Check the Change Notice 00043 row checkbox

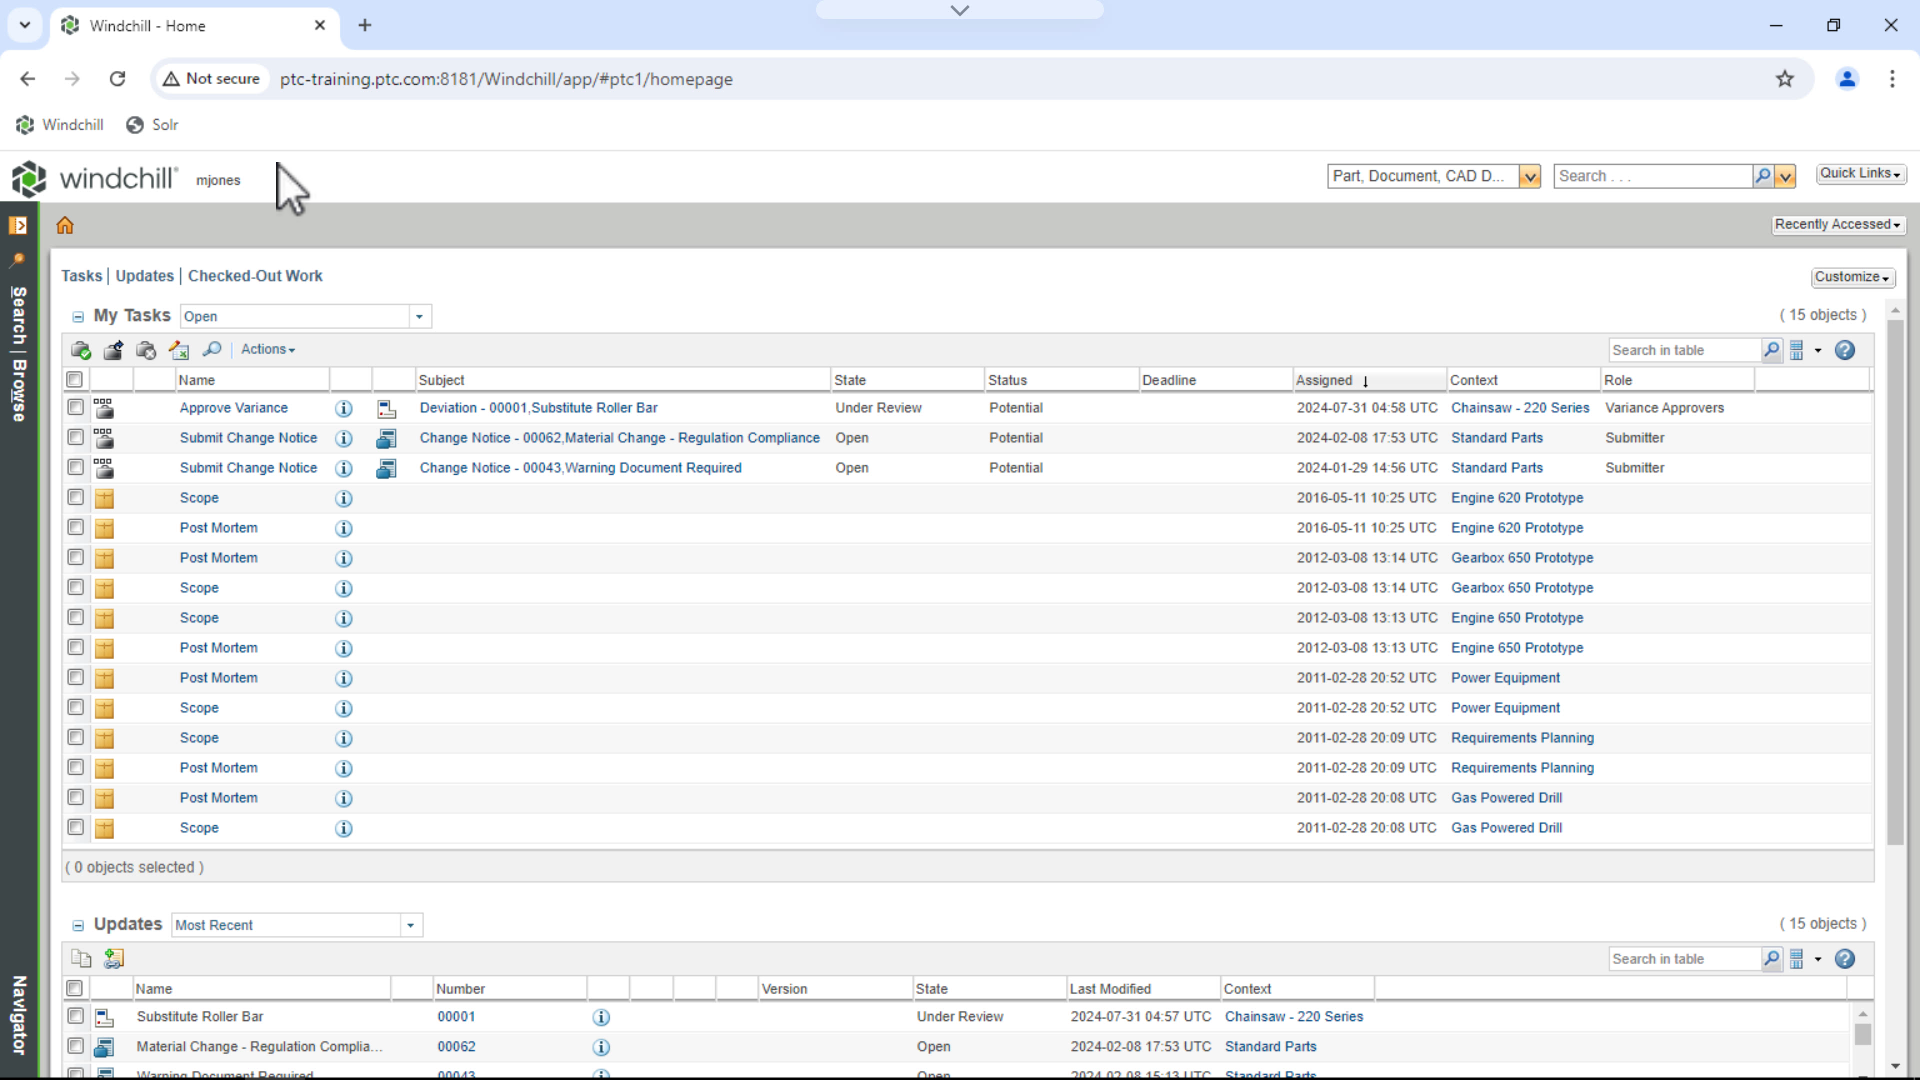point(76,467)
